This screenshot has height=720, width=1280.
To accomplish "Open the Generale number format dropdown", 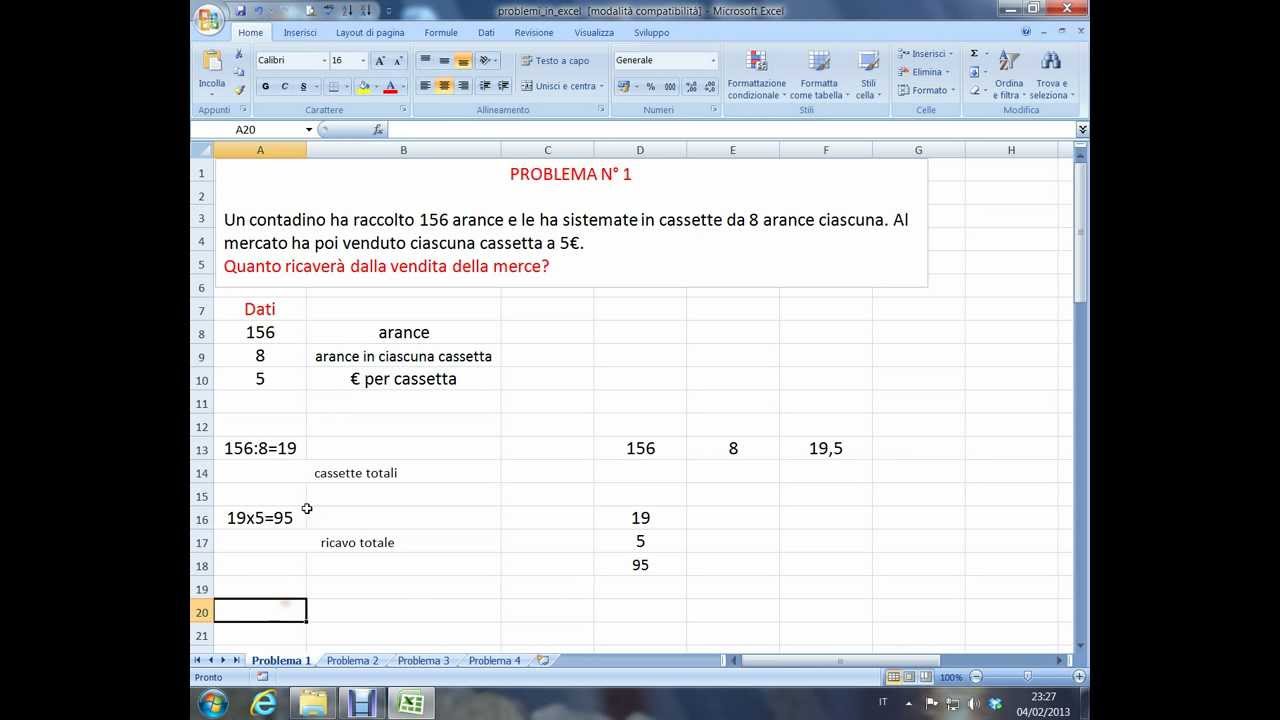I will pos(713,61).
